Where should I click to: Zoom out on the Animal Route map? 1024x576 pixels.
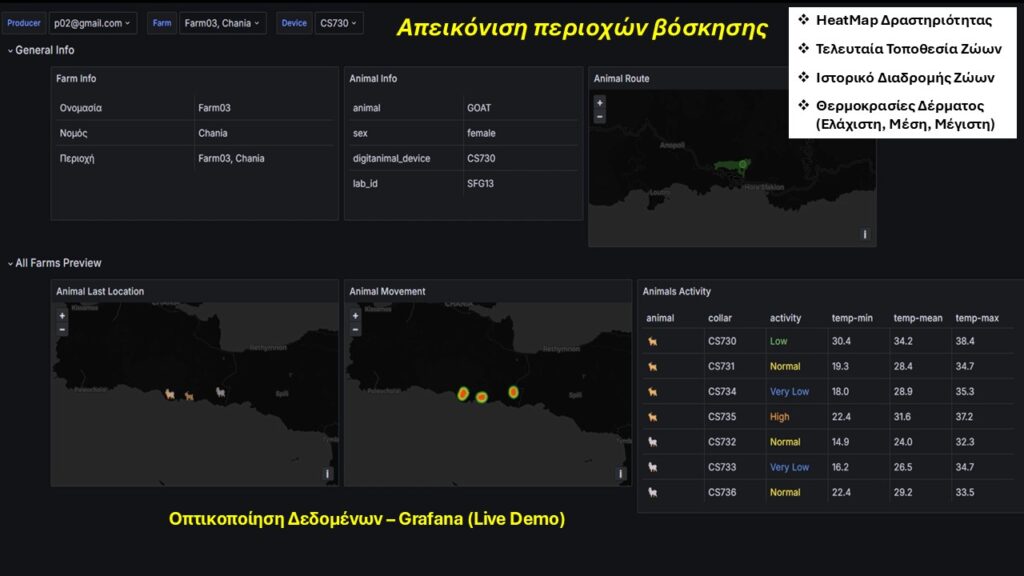point(598,116)
